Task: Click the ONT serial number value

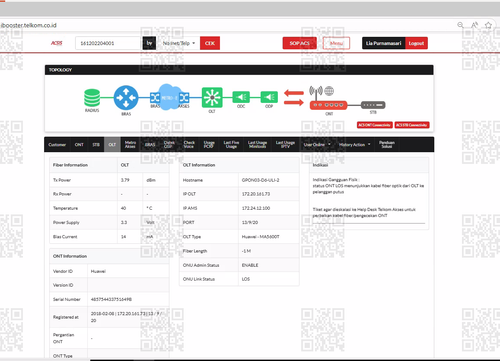Action: pyautogui.click(x=111, y=299)
